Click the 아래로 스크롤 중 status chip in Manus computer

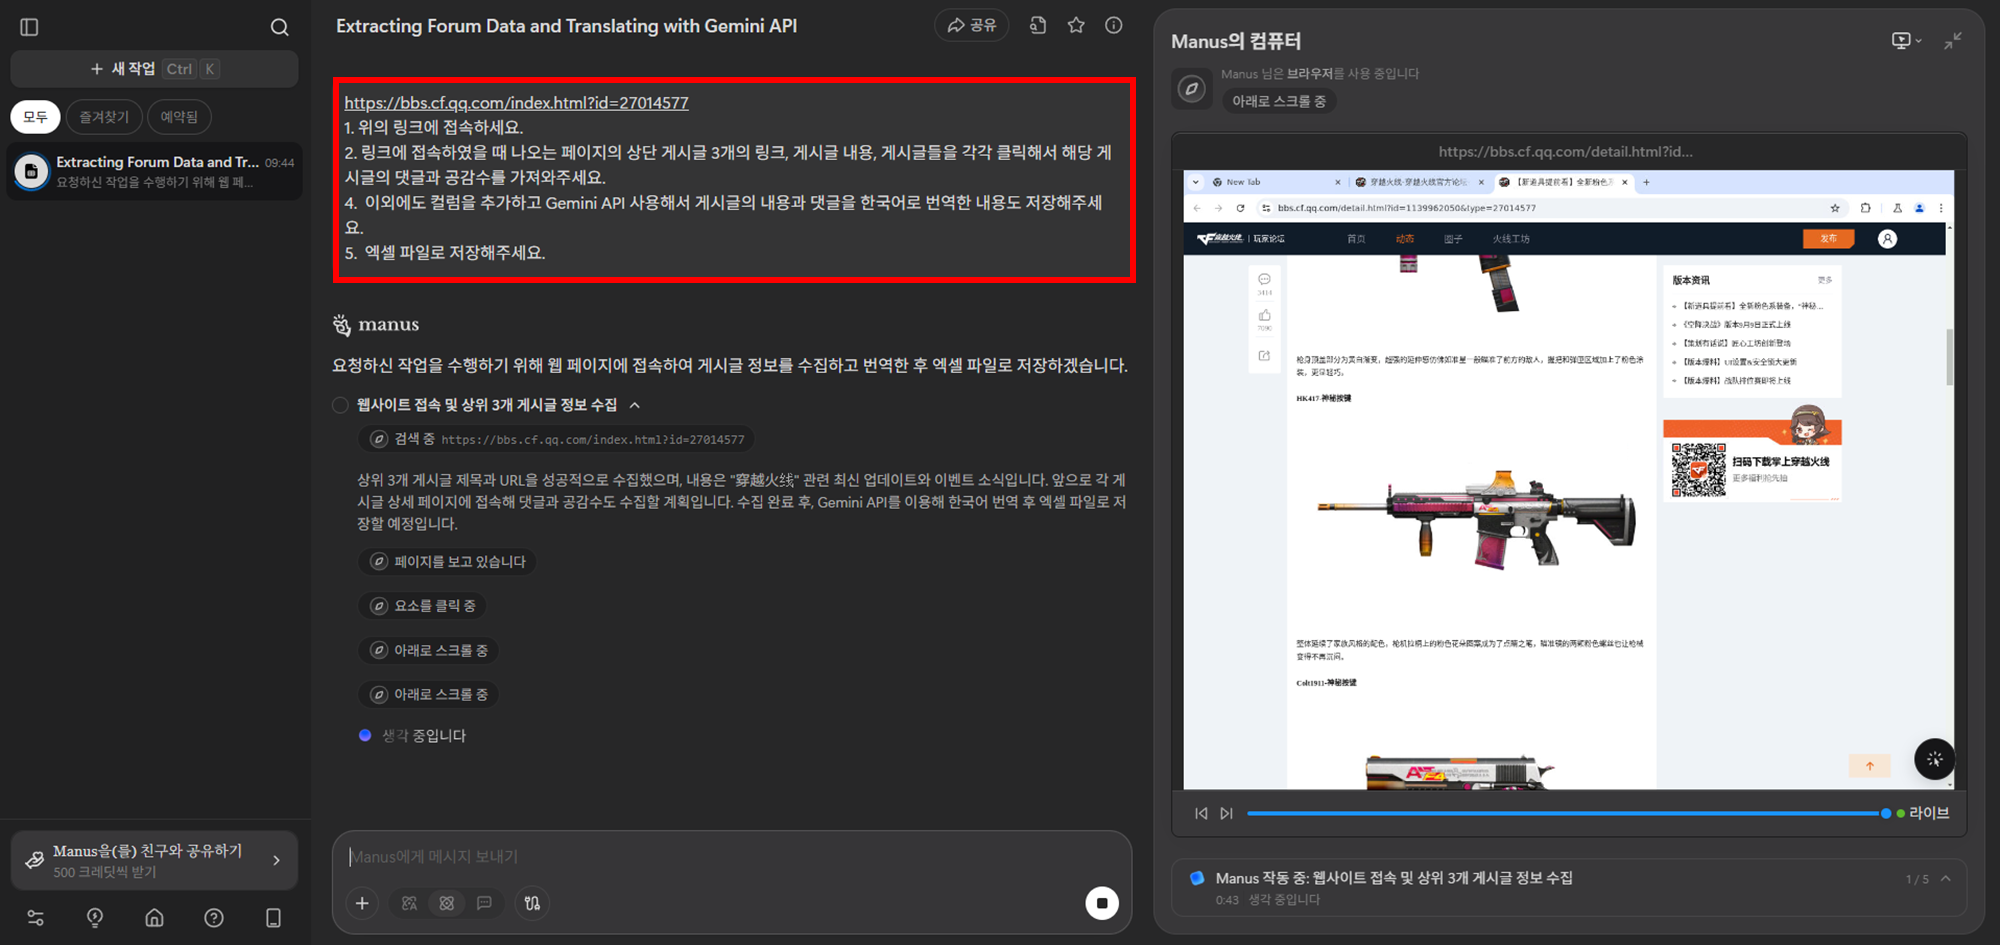coord(1279,101)
